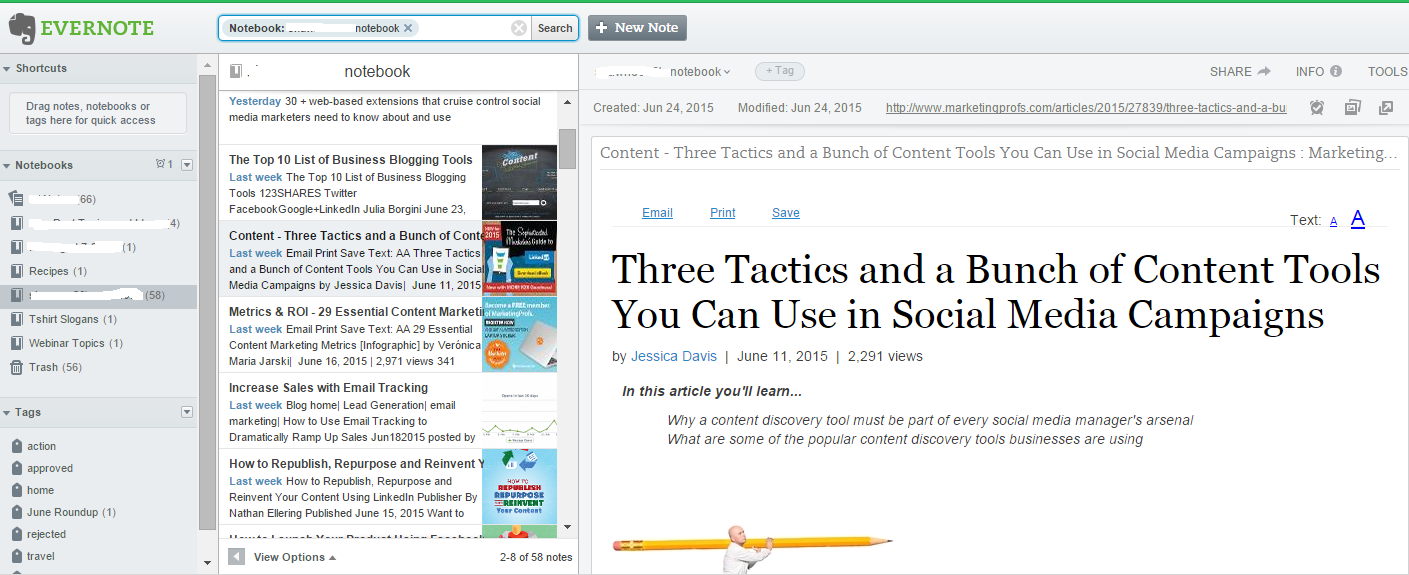Open the Notebooks options dropdown

187,165
